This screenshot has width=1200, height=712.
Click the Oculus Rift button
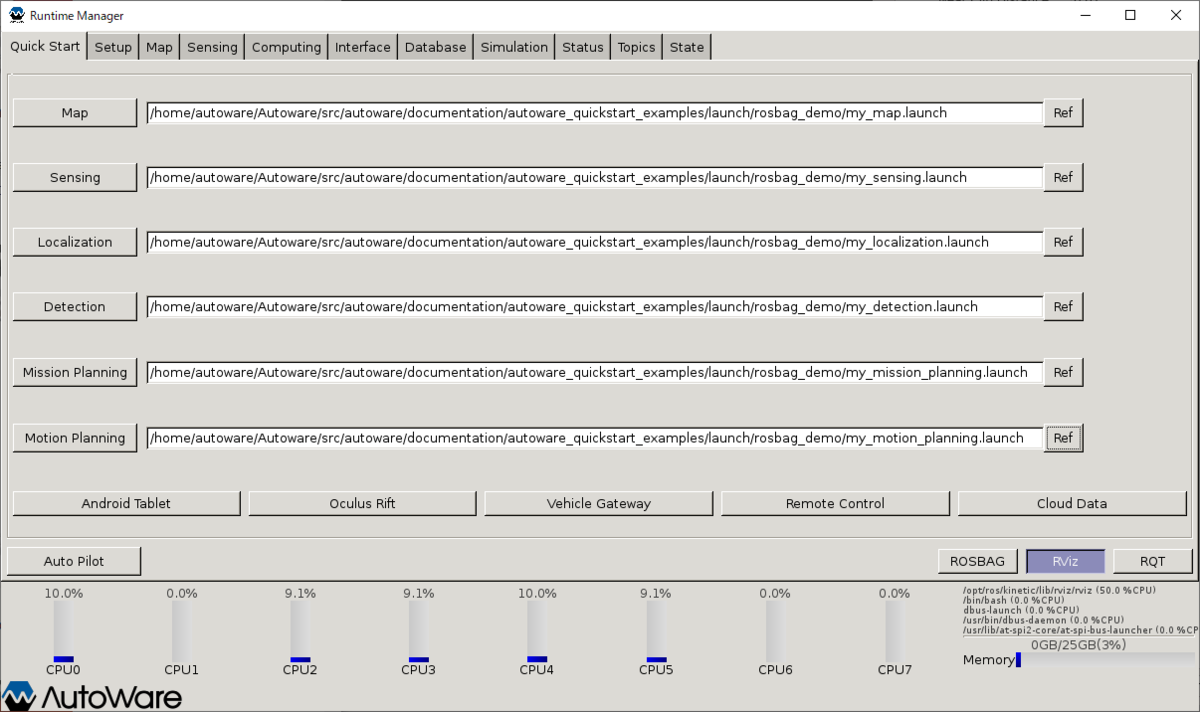coord(362,503)
